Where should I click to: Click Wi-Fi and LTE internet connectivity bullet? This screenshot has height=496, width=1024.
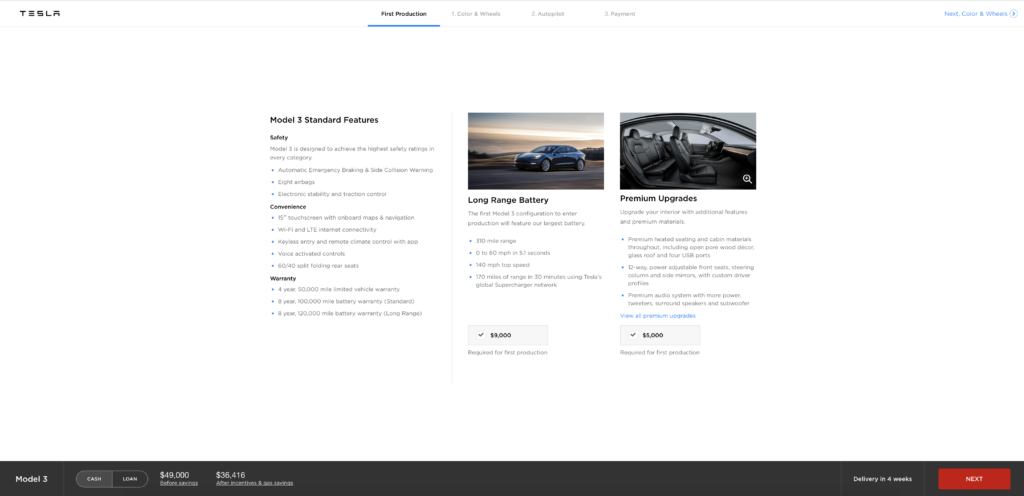(x=327, y=230)
